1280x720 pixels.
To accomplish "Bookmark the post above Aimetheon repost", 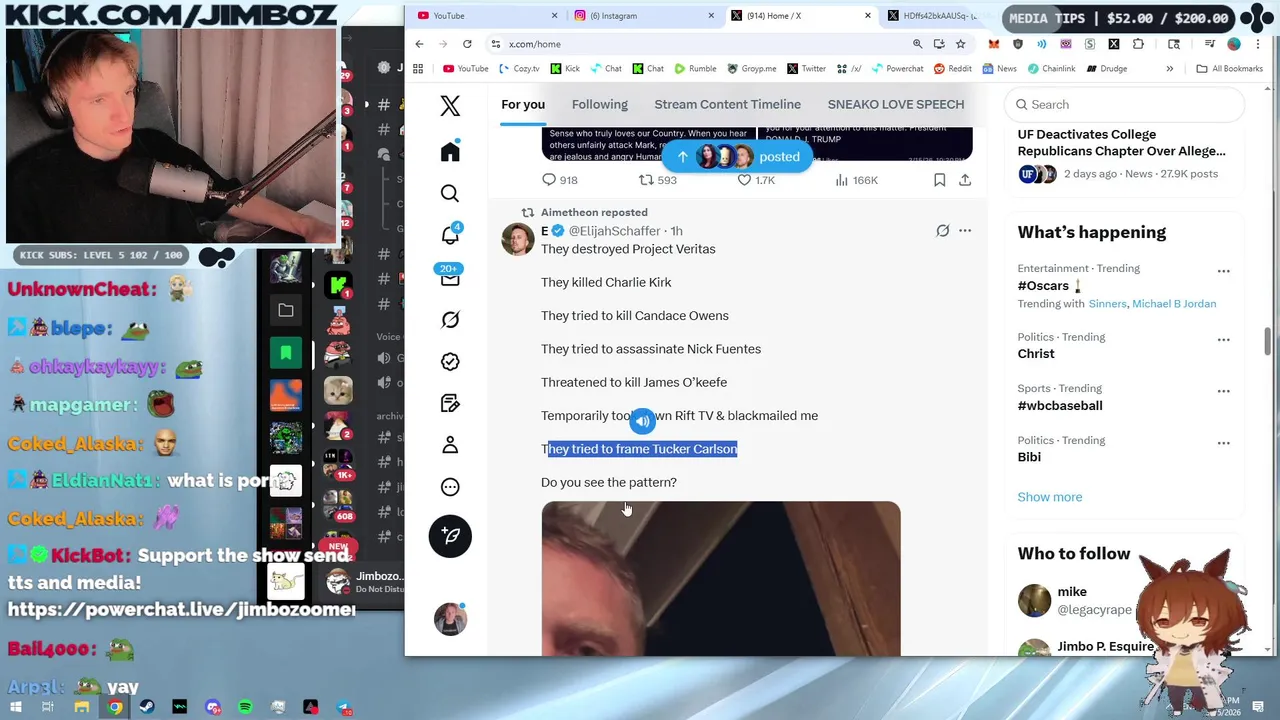I will coord(939,180).
